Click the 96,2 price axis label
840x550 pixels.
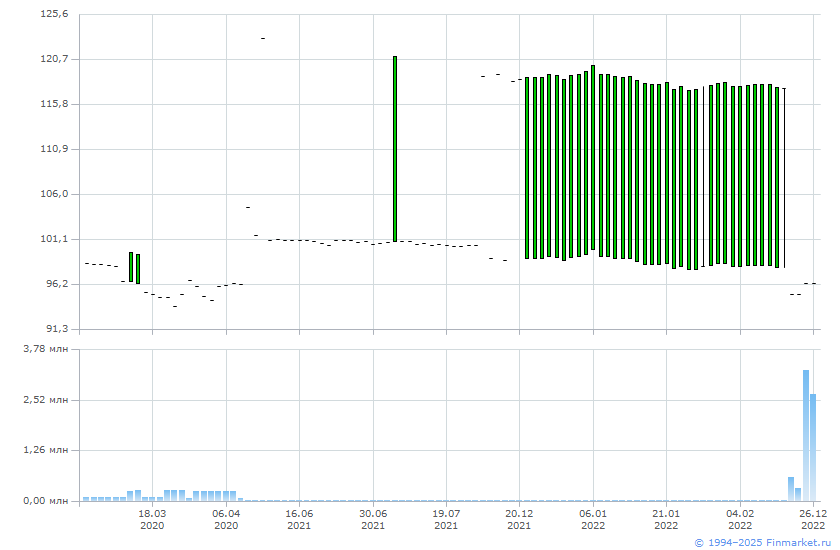tap(56, 284)
